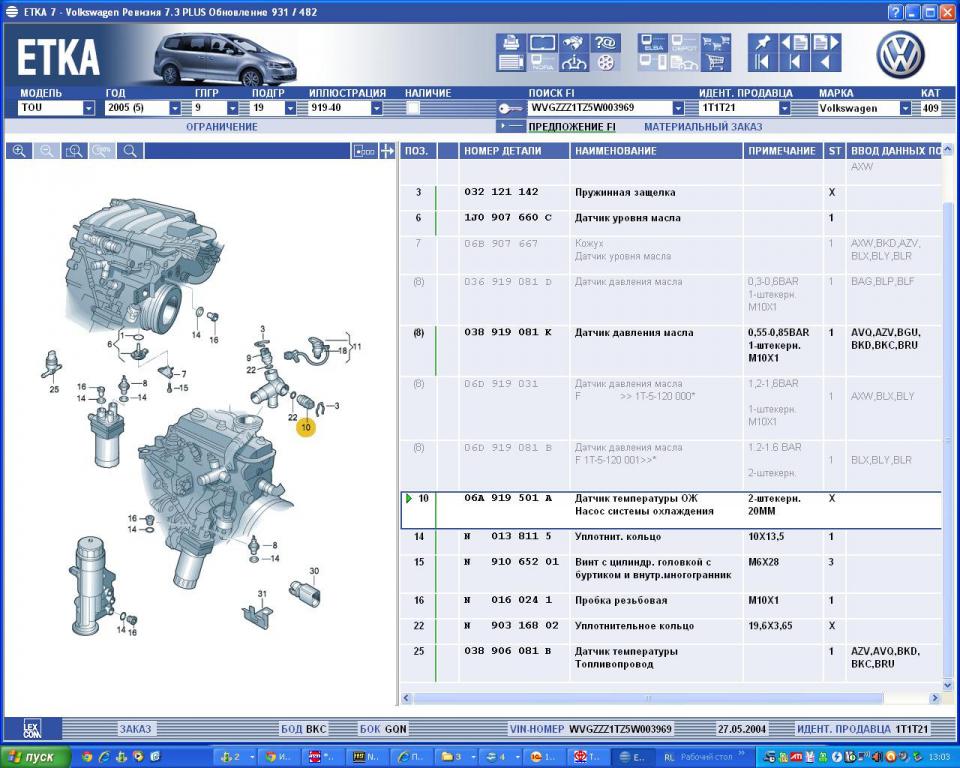The height and width of the screenshot is (768, 960).
Task: Expand the МАРКА Volkswagen dropdown
Action: (x=906, y=108)
